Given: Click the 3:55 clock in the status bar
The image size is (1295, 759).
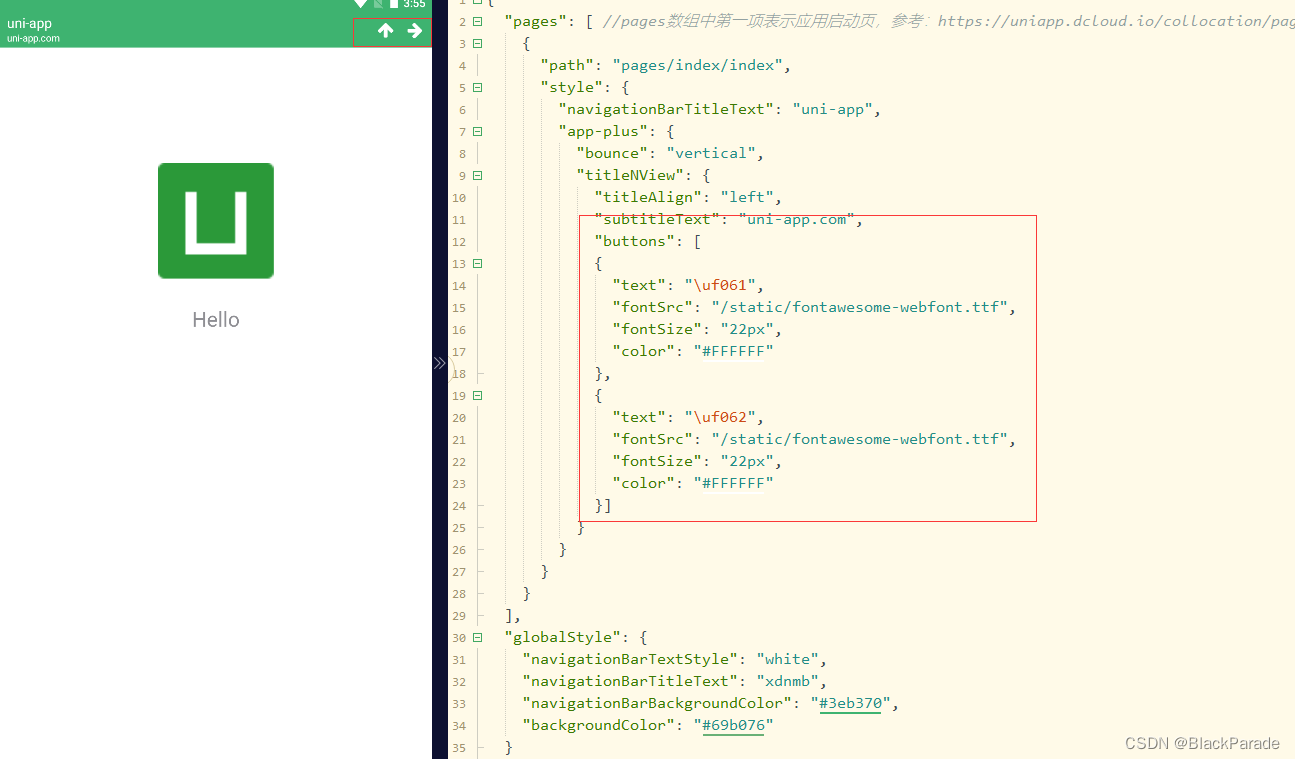Looking at the screenshot, I should tap(414, 4).
